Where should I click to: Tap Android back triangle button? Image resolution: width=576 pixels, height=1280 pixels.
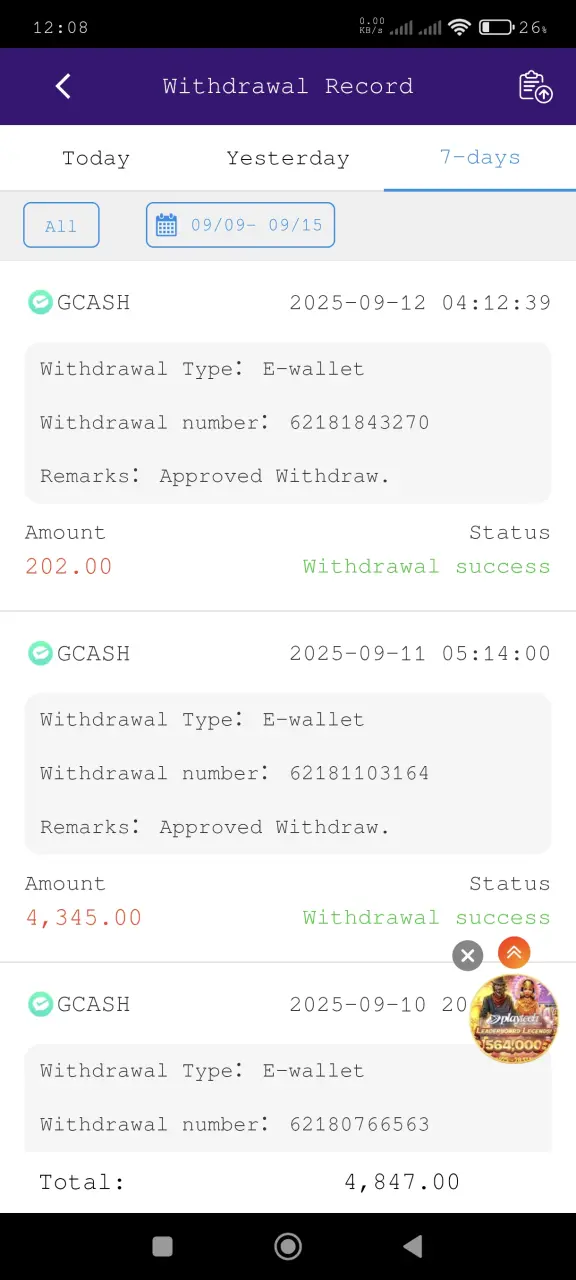tap(412, 1246)
